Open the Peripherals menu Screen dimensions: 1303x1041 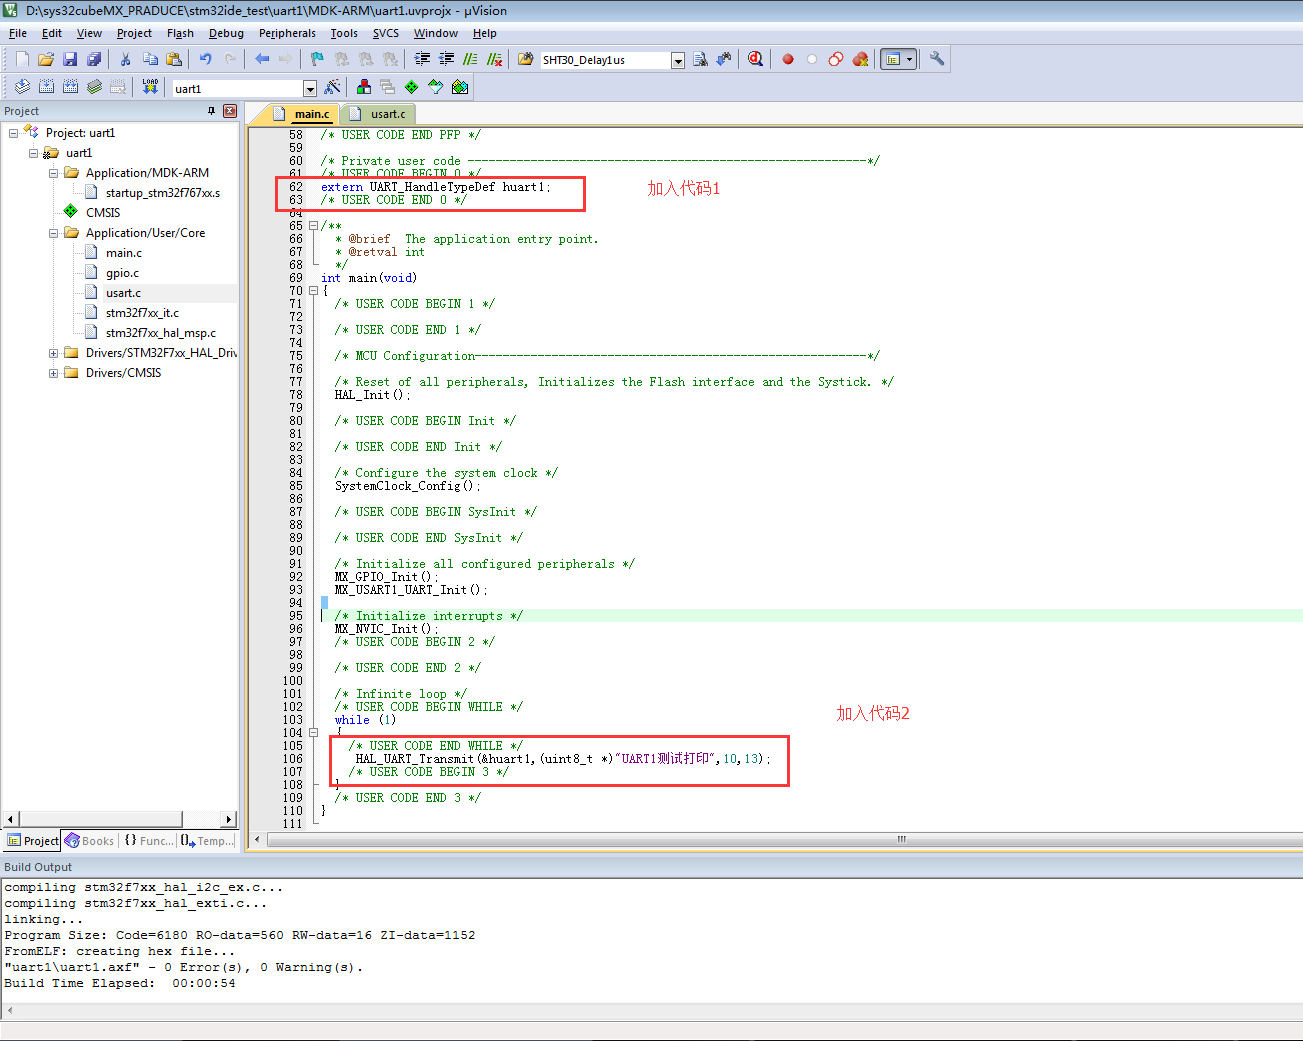(287, 33)
